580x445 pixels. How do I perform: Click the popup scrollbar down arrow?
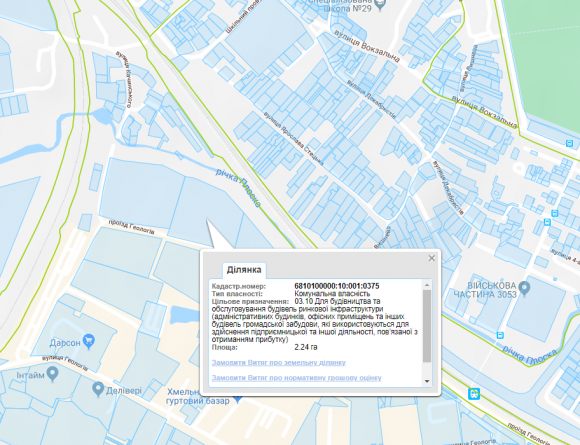coord(427,381)
